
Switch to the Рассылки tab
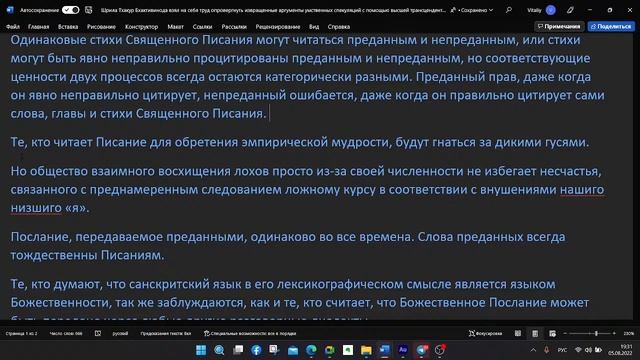pyautogui.click(x=234, y=27)
